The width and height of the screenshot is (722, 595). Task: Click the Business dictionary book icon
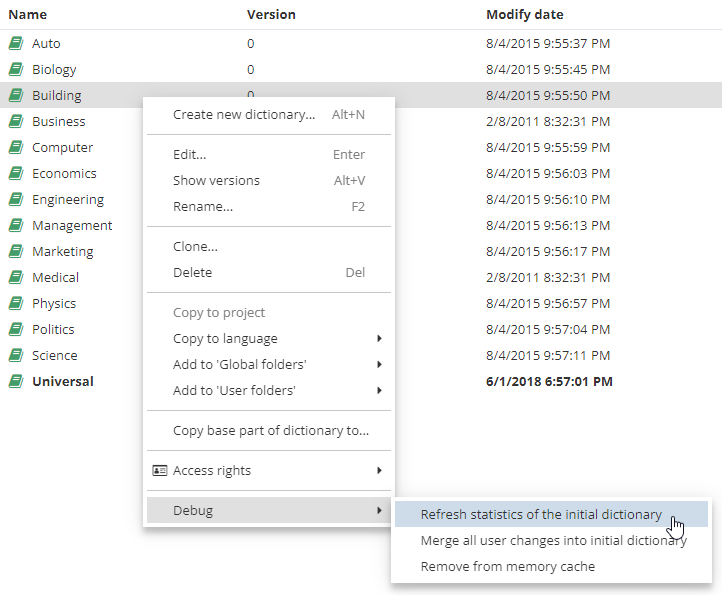16,122
